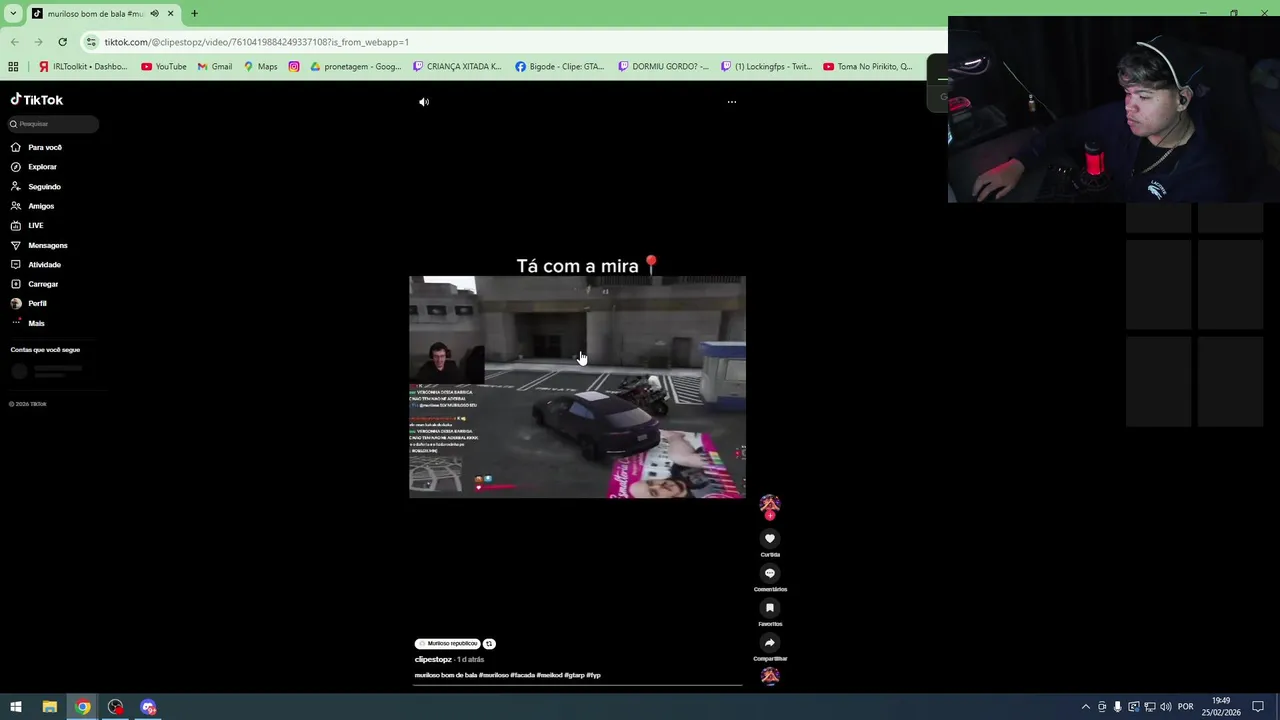The image size is (1280, 720).
Task: Open the system volume speaker icon
Action: 1166,707
